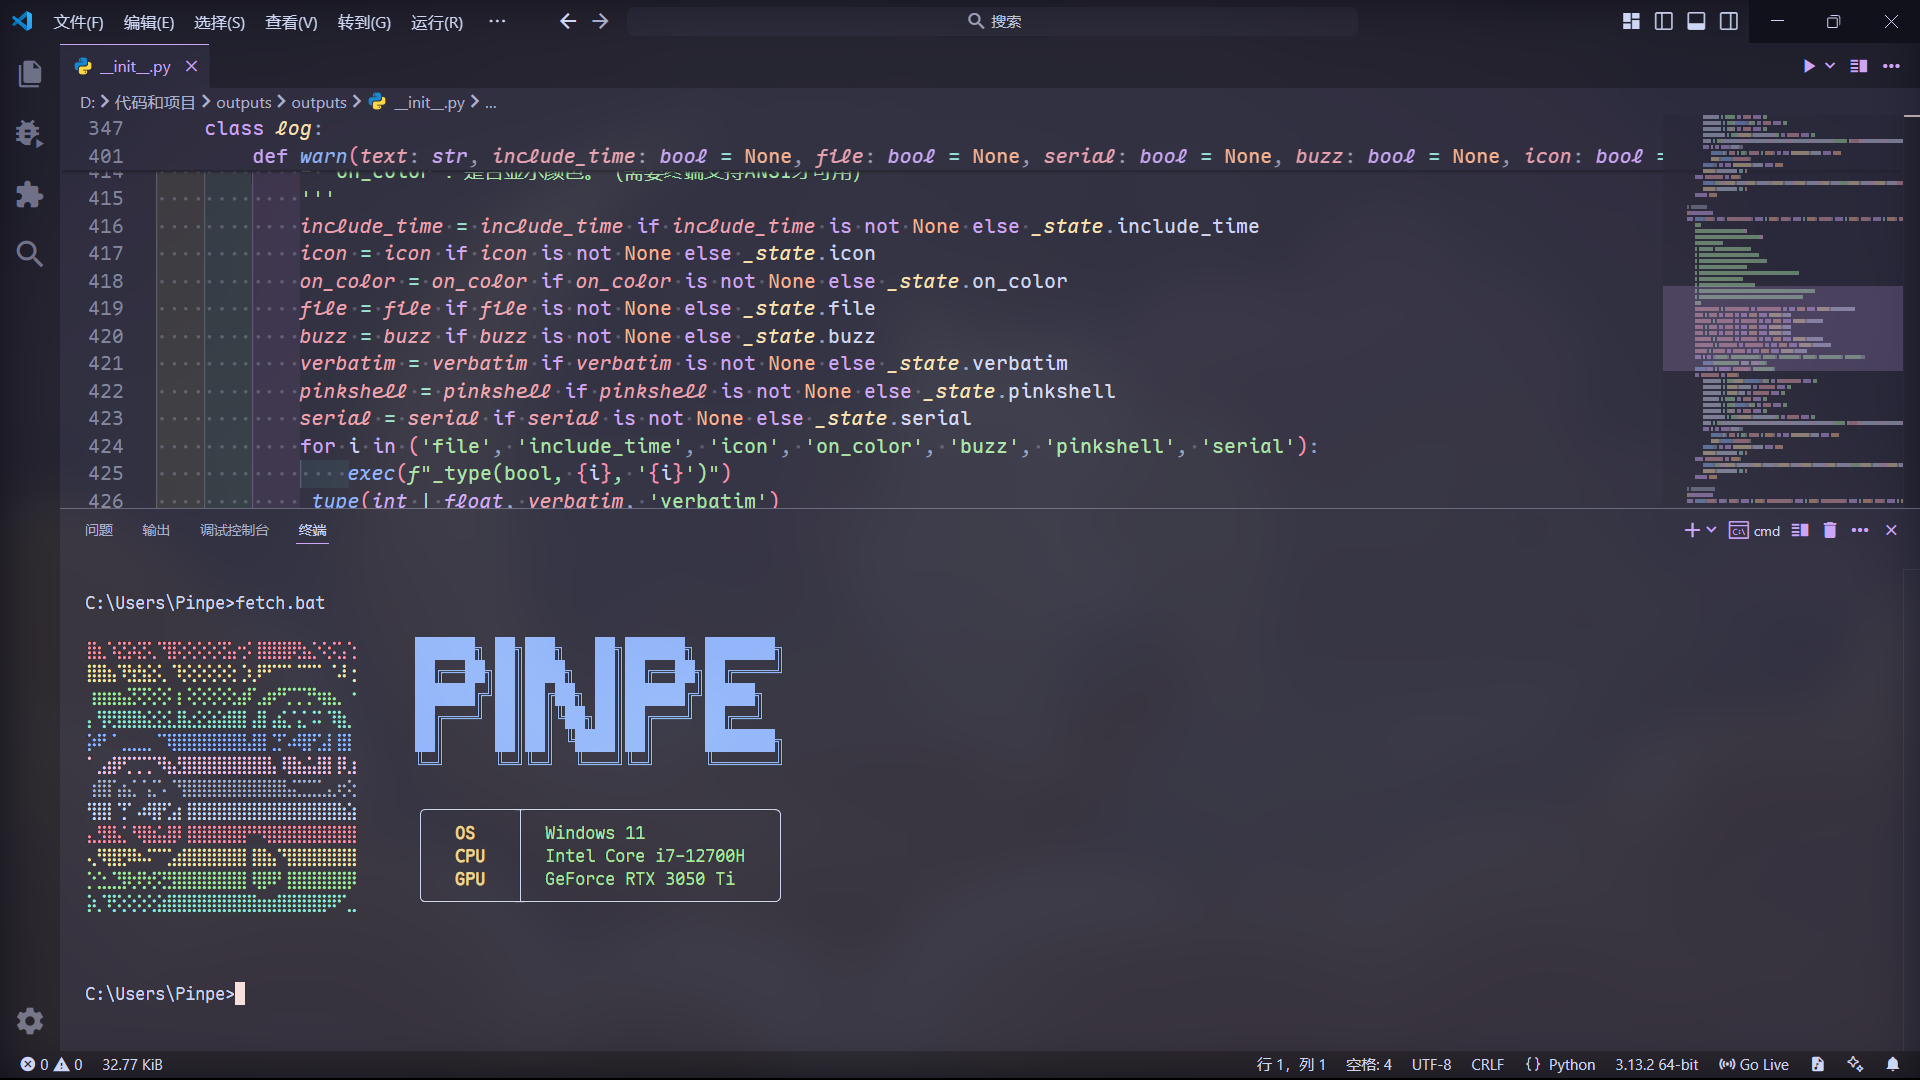Switch to 输出 panel tab

pyautogui.click(x=156, y=530)
